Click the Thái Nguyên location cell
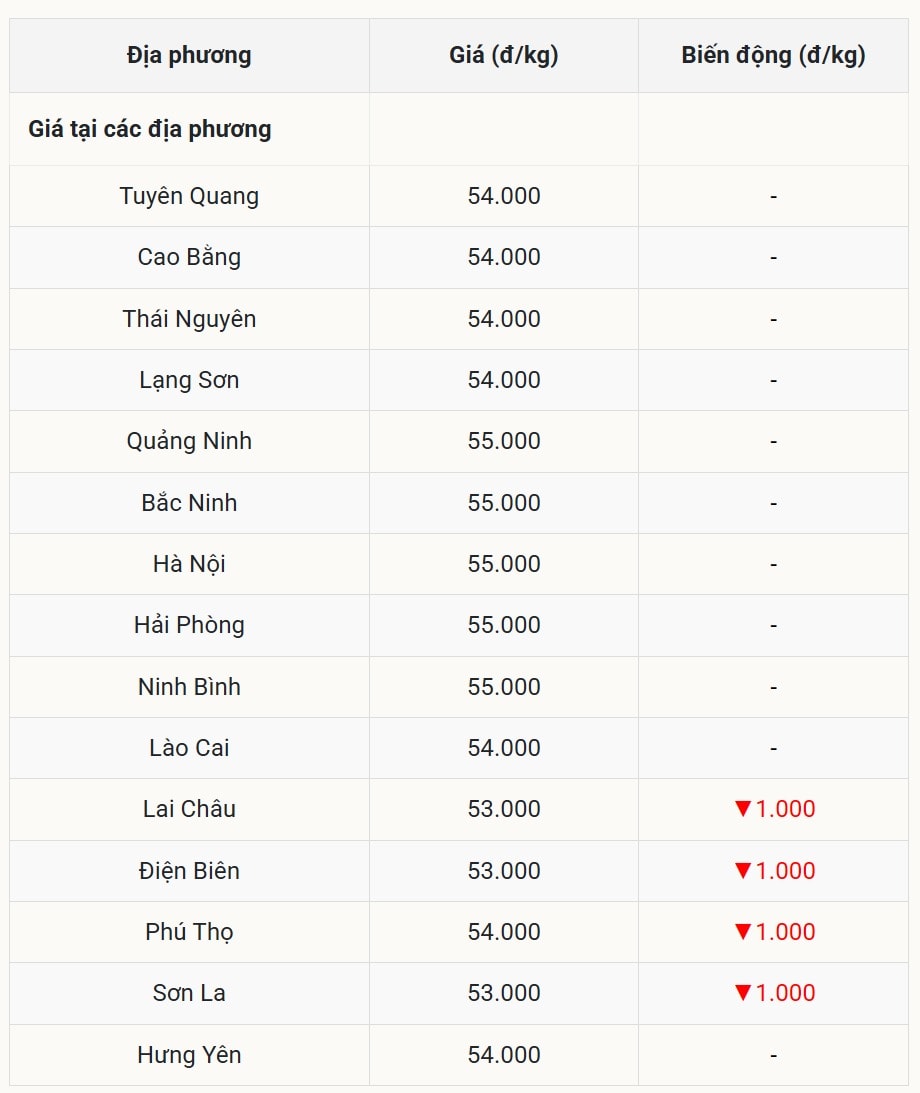Viewport: 920px width, 1093px height. pyautogui.click(x=189, y=319)
